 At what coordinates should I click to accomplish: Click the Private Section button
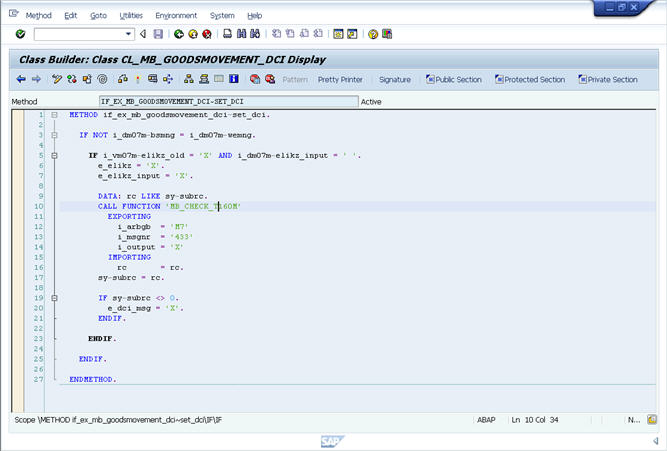606,79
